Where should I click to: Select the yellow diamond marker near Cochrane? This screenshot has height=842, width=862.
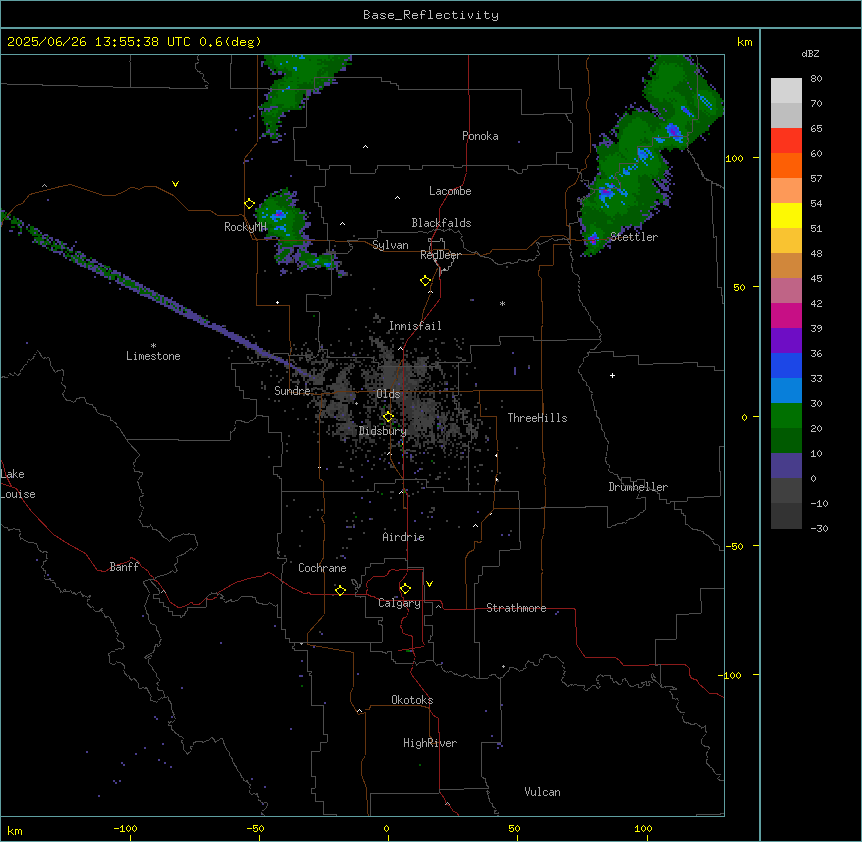point(340,590)
